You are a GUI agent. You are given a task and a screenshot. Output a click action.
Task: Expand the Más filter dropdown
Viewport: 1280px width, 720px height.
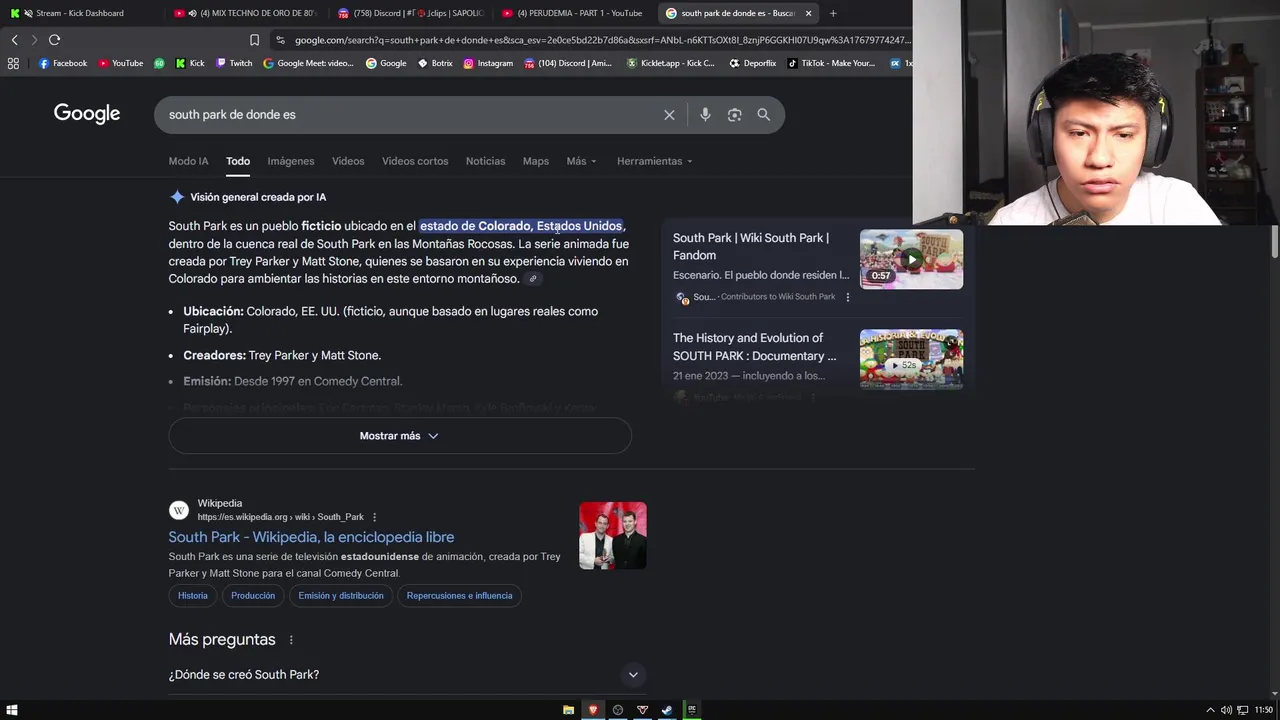[581, 161]
